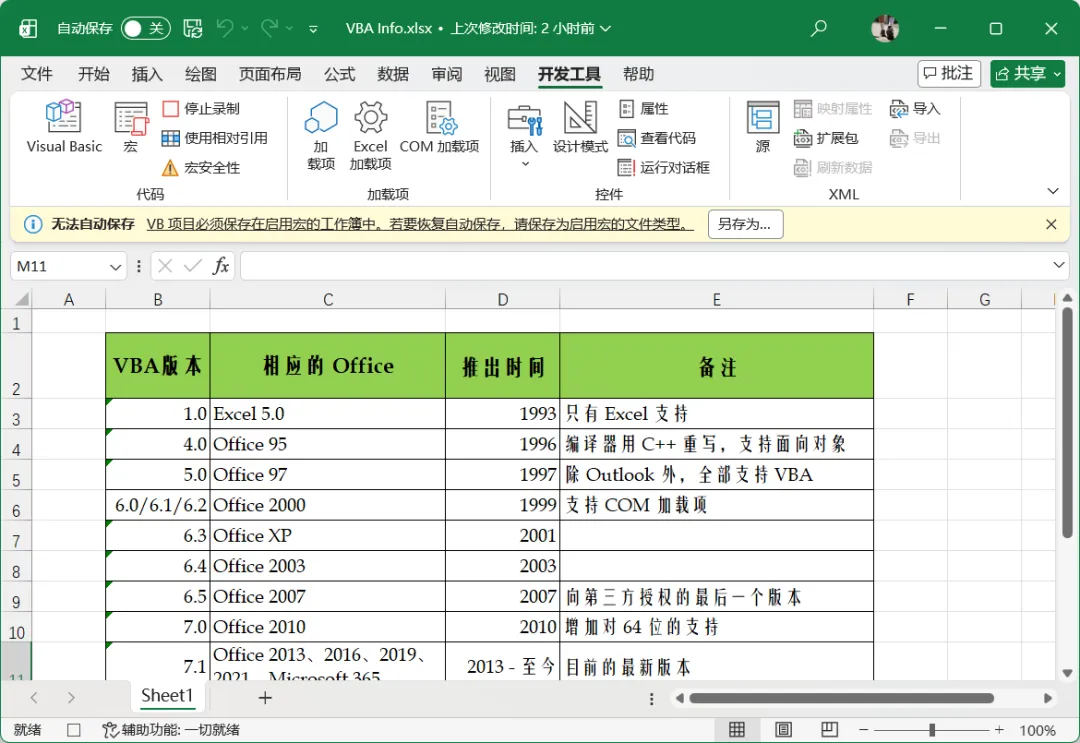
Task: Click 辅助功能: 一切就绪 status
Action: point(171,730)
